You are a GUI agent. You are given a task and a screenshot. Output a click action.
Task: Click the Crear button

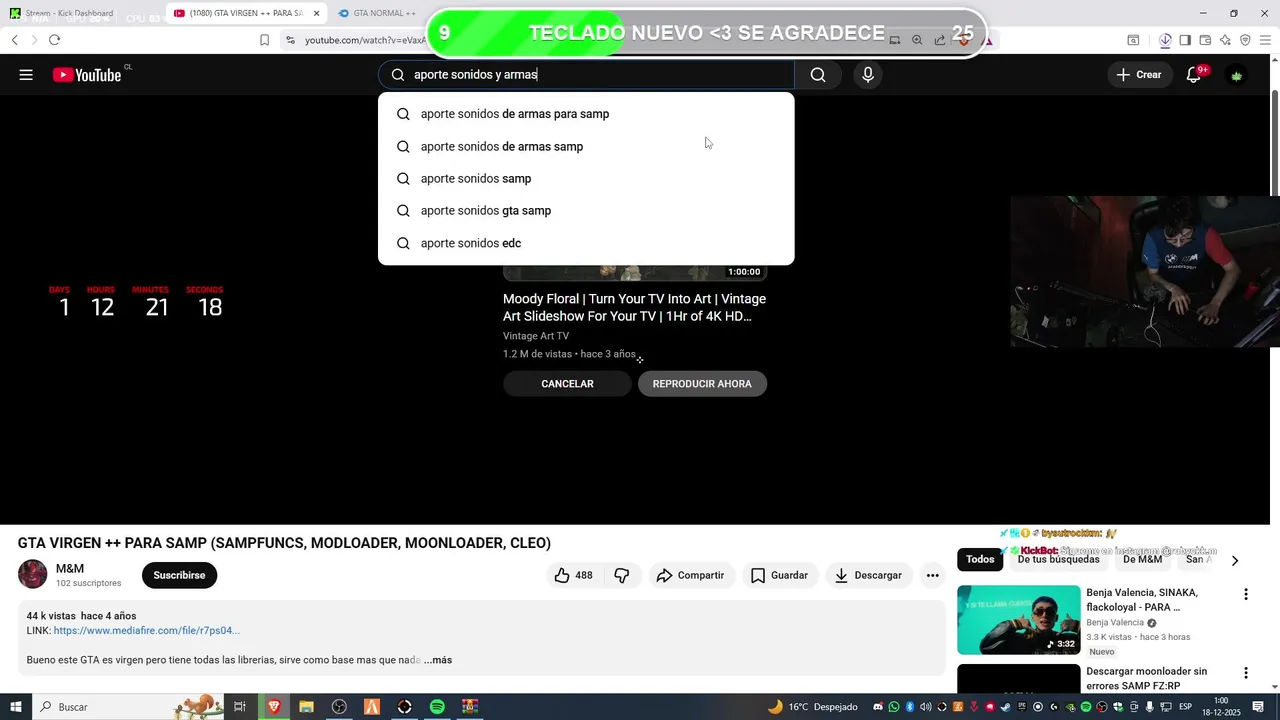(x=1139, y=75)
